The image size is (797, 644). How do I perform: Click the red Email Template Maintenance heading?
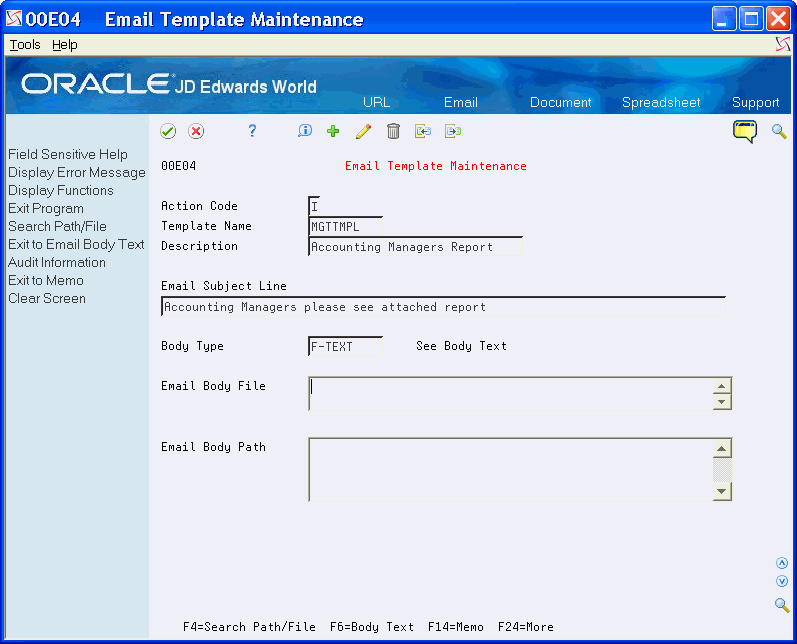tap(436, 166)
